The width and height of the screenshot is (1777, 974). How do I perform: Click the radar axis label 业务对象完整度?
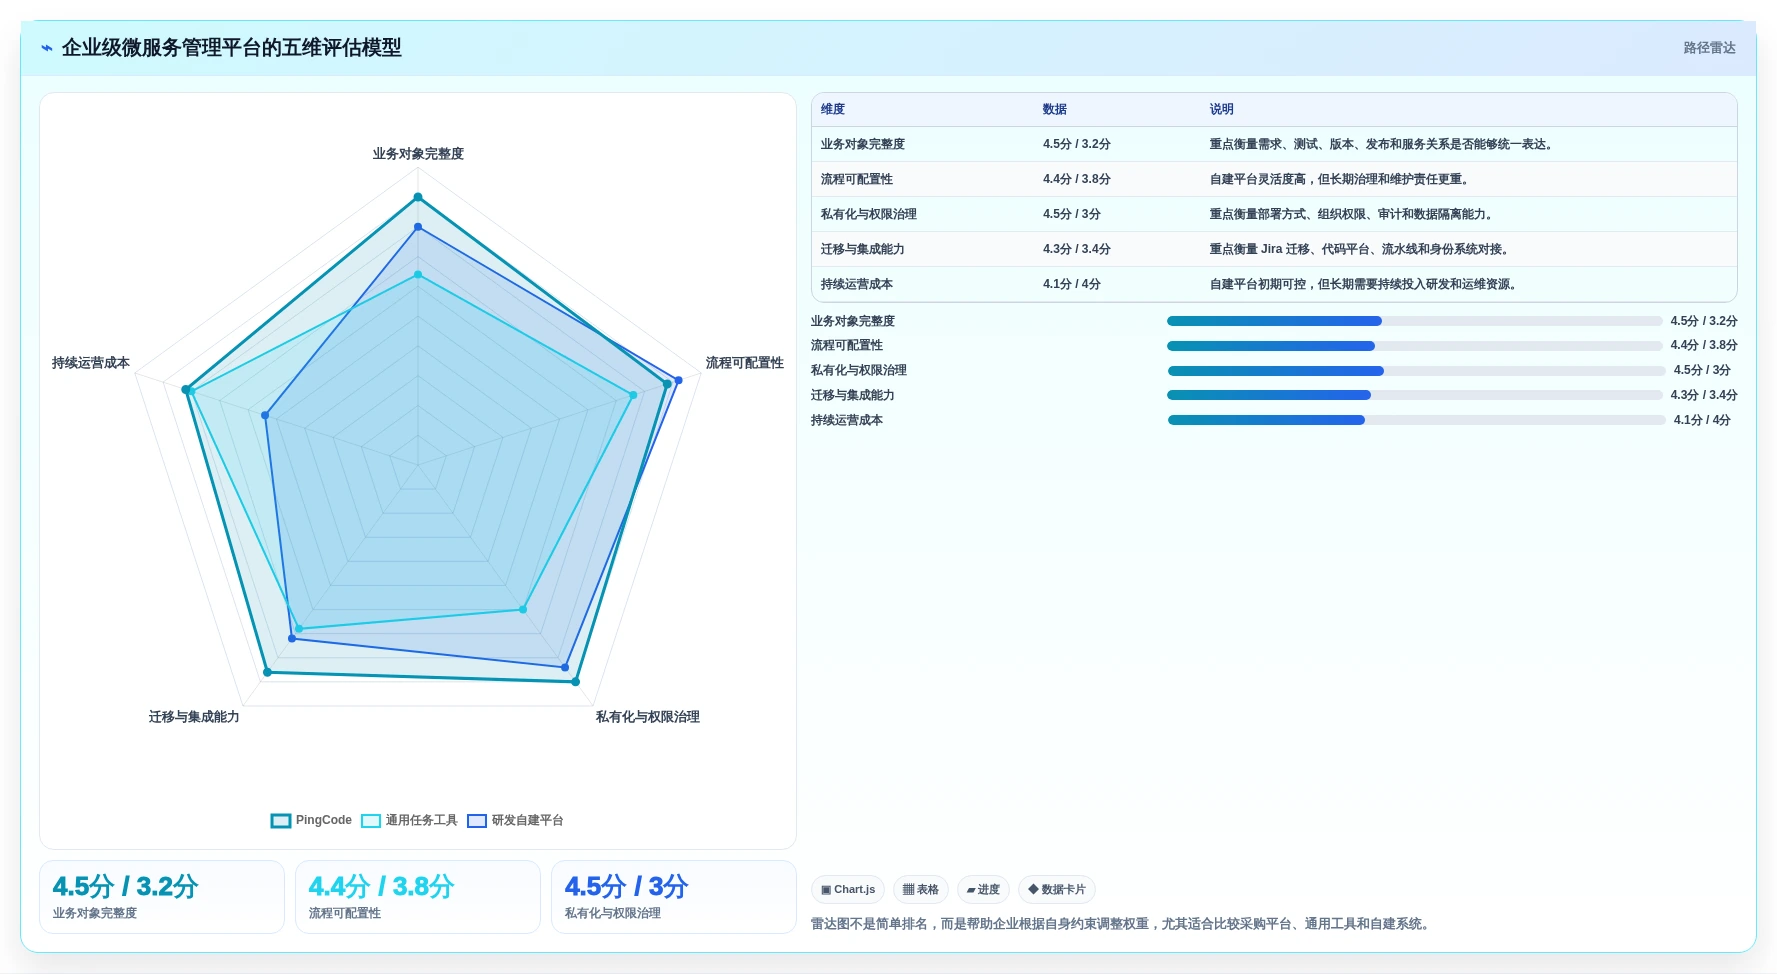pos(418,154)
